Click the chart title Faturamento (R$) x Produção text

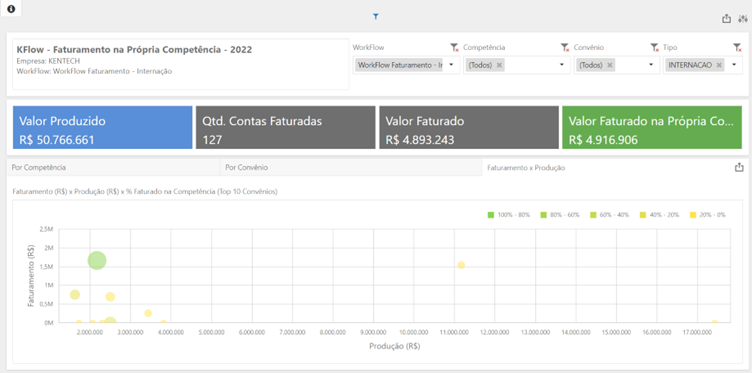(145, 191)
